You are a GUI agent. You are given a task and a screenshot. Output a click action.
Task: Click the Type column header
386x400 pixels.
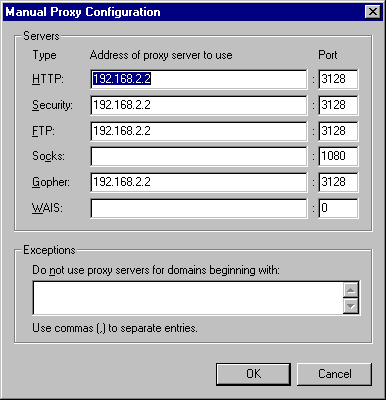[44, 56]
